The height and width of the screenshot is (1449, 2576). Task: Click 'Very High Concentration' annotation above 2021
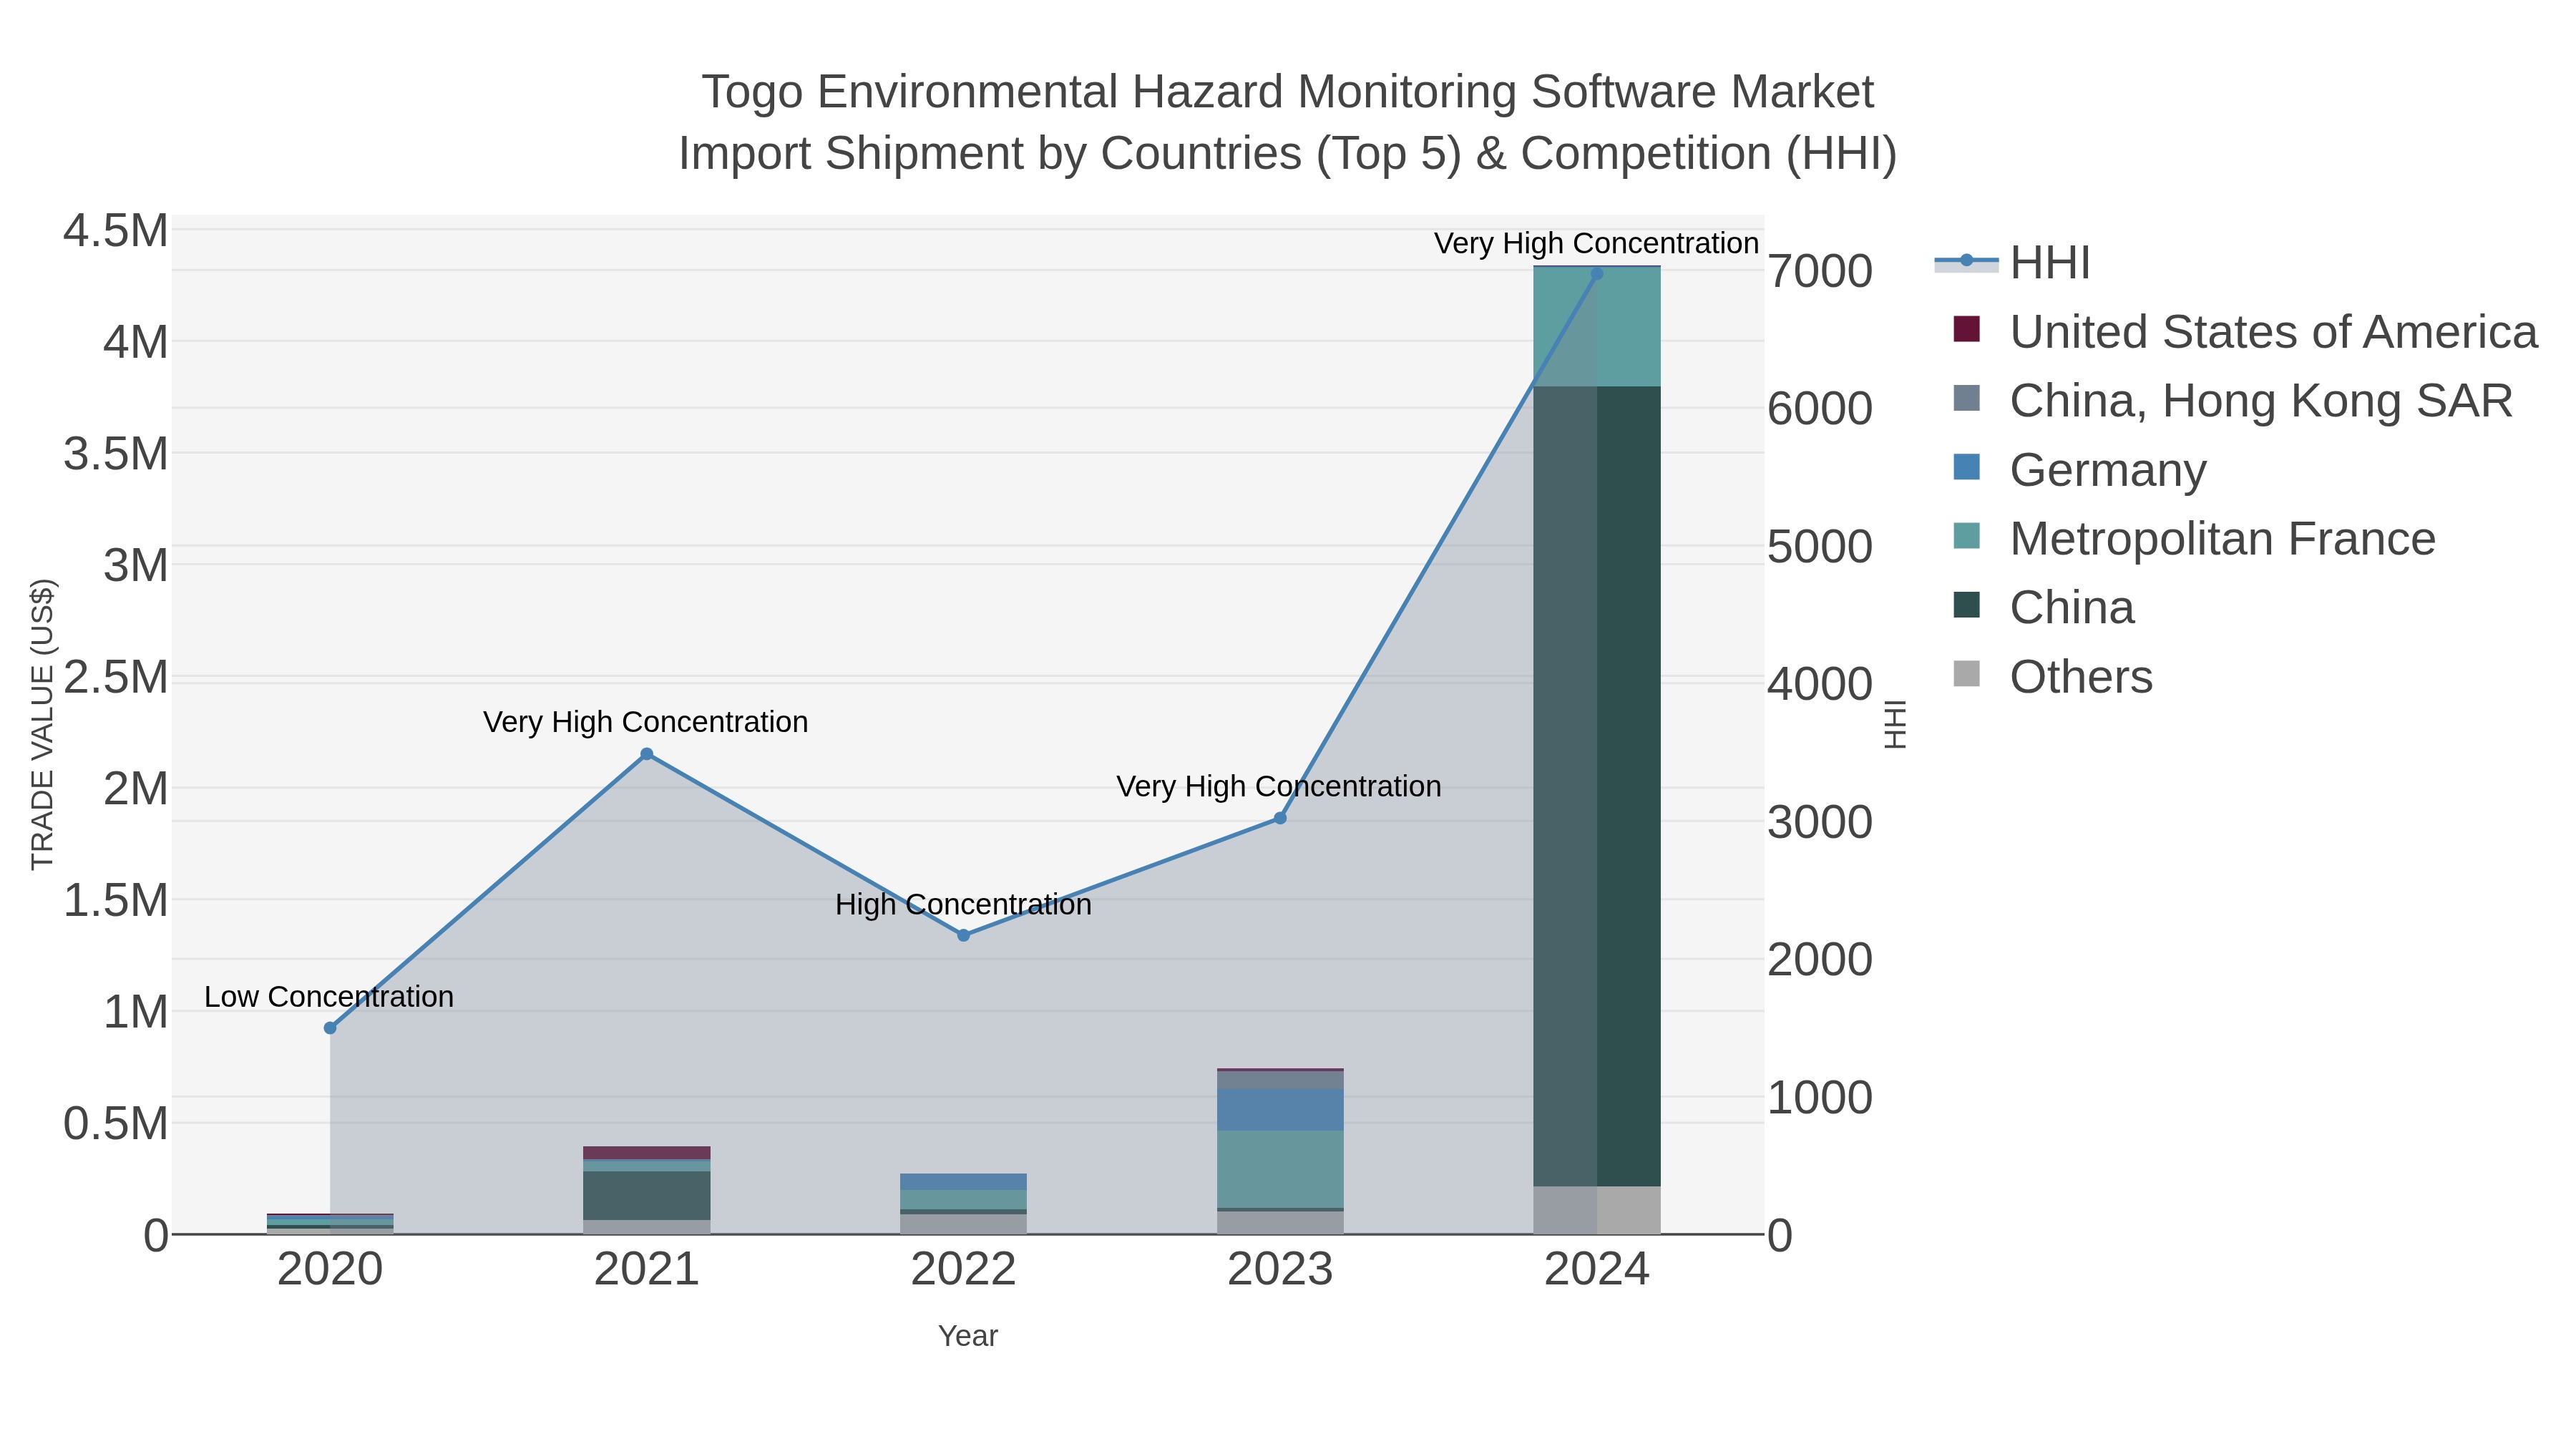point(646,722)
